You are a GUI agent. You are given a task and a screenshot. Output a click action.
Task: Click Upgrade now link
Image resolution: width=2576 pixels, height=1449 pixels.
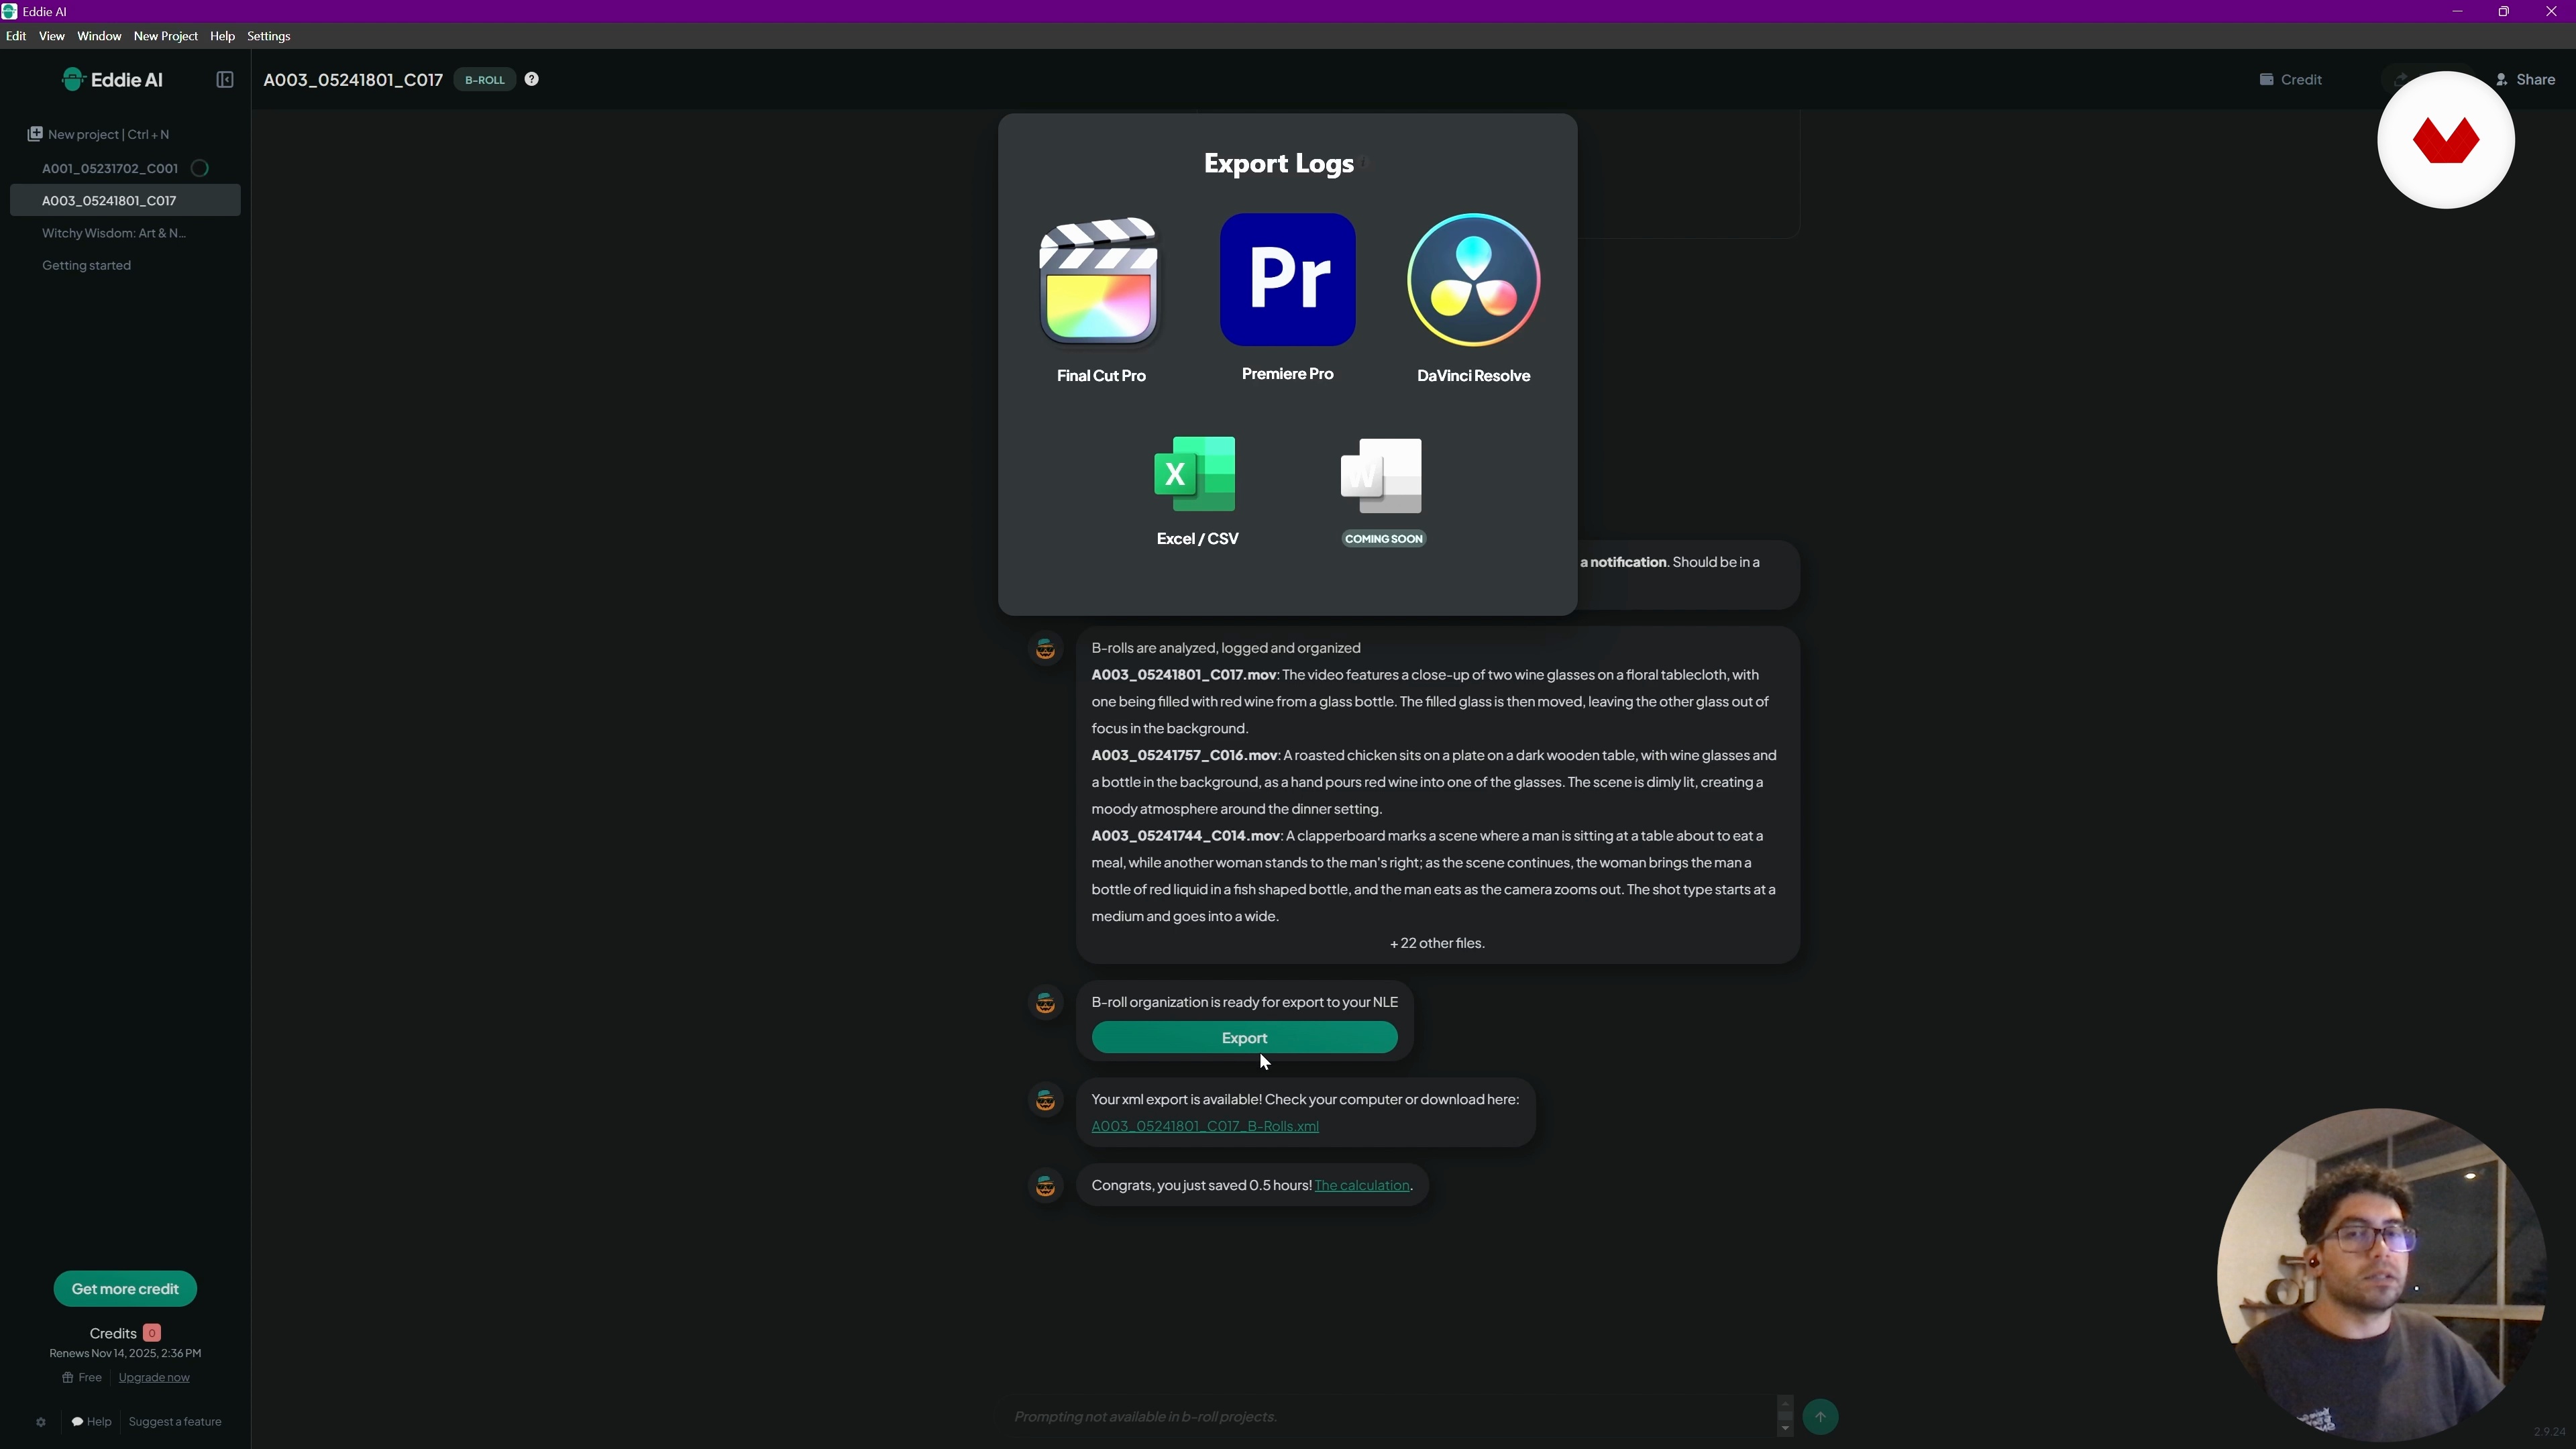[154, 1378]
